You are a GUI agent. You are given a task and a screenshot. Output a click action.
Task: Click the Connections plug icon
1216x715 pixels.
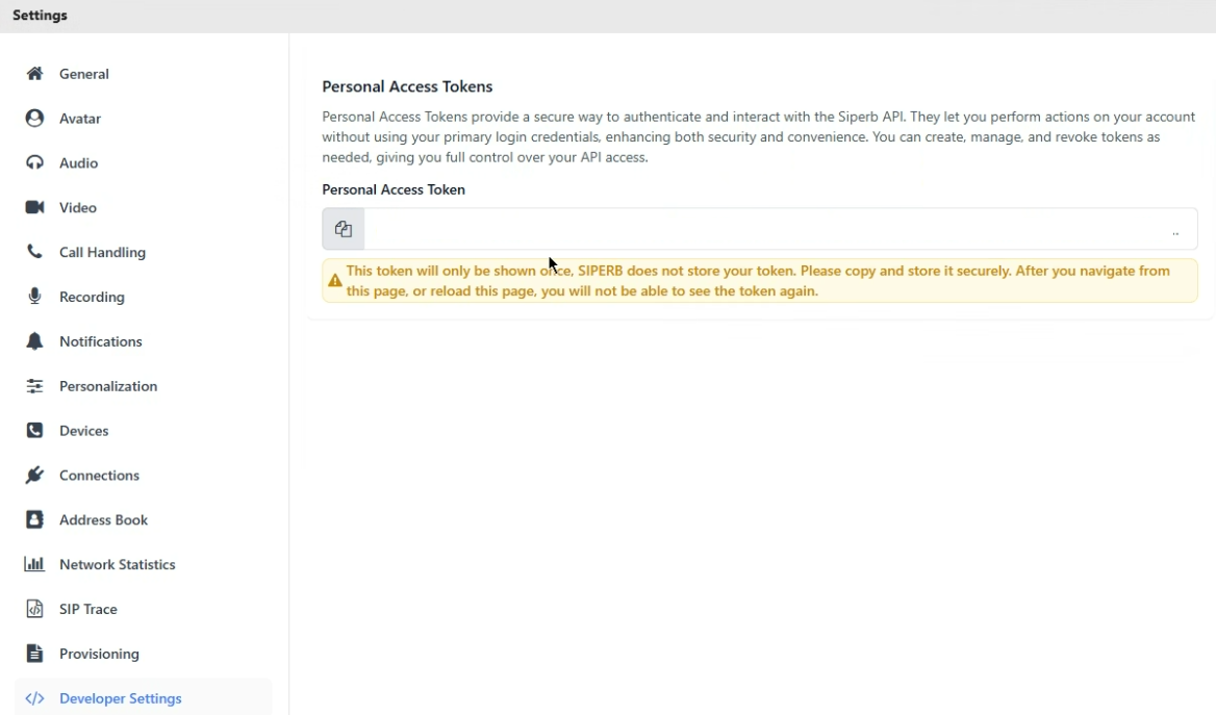coord(35,475)
